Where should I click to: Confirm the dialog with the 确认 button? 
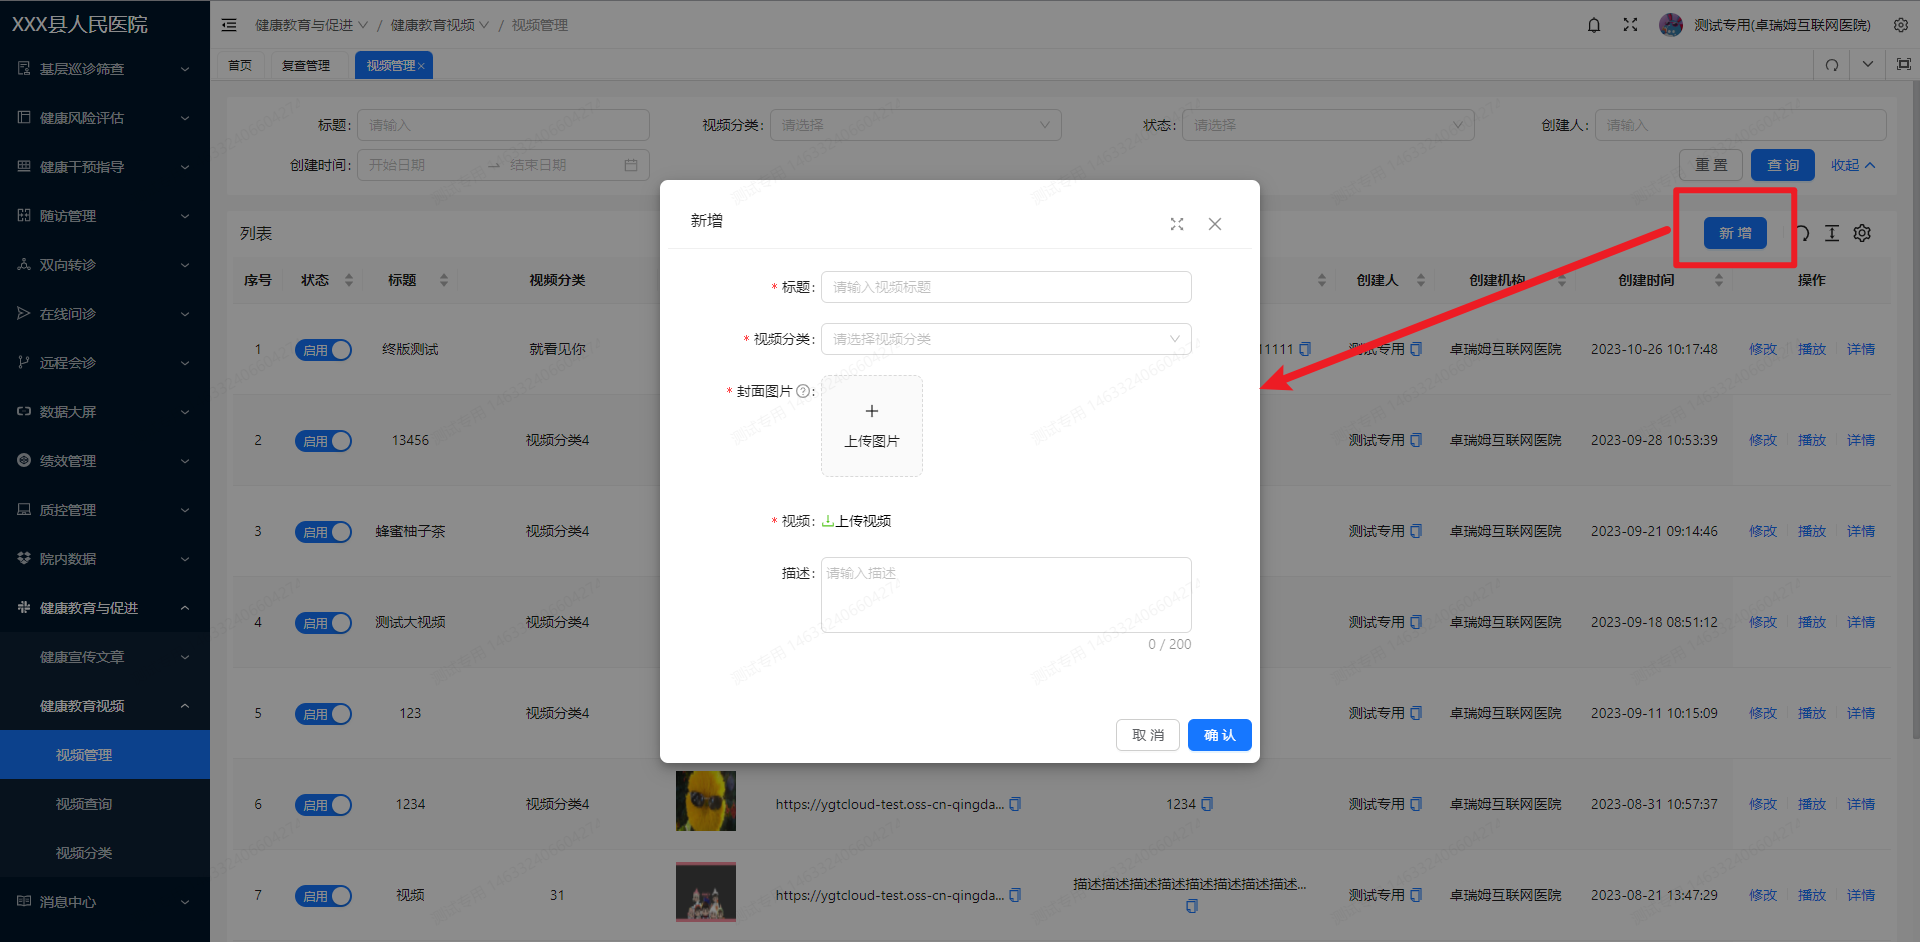click(1219, 734)
